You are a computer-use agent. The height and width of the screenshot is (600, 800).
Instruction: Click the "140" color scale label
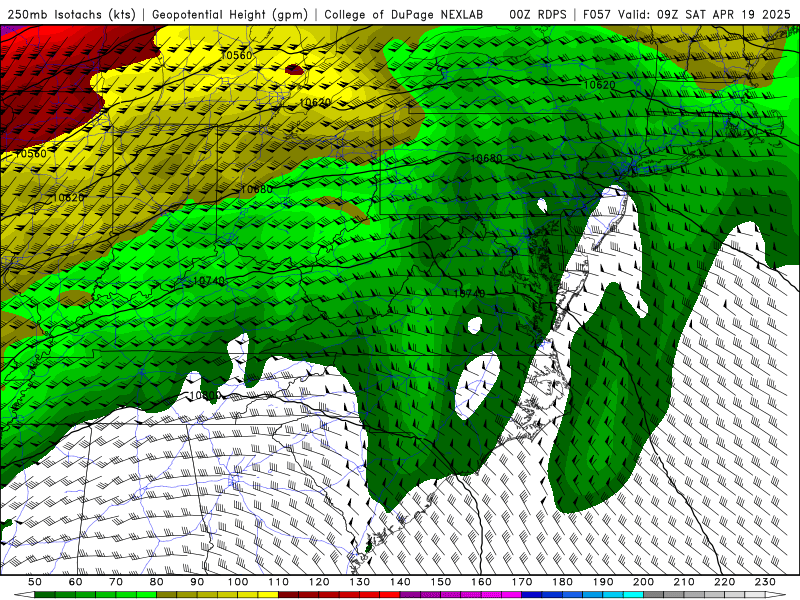pos(400,582)
